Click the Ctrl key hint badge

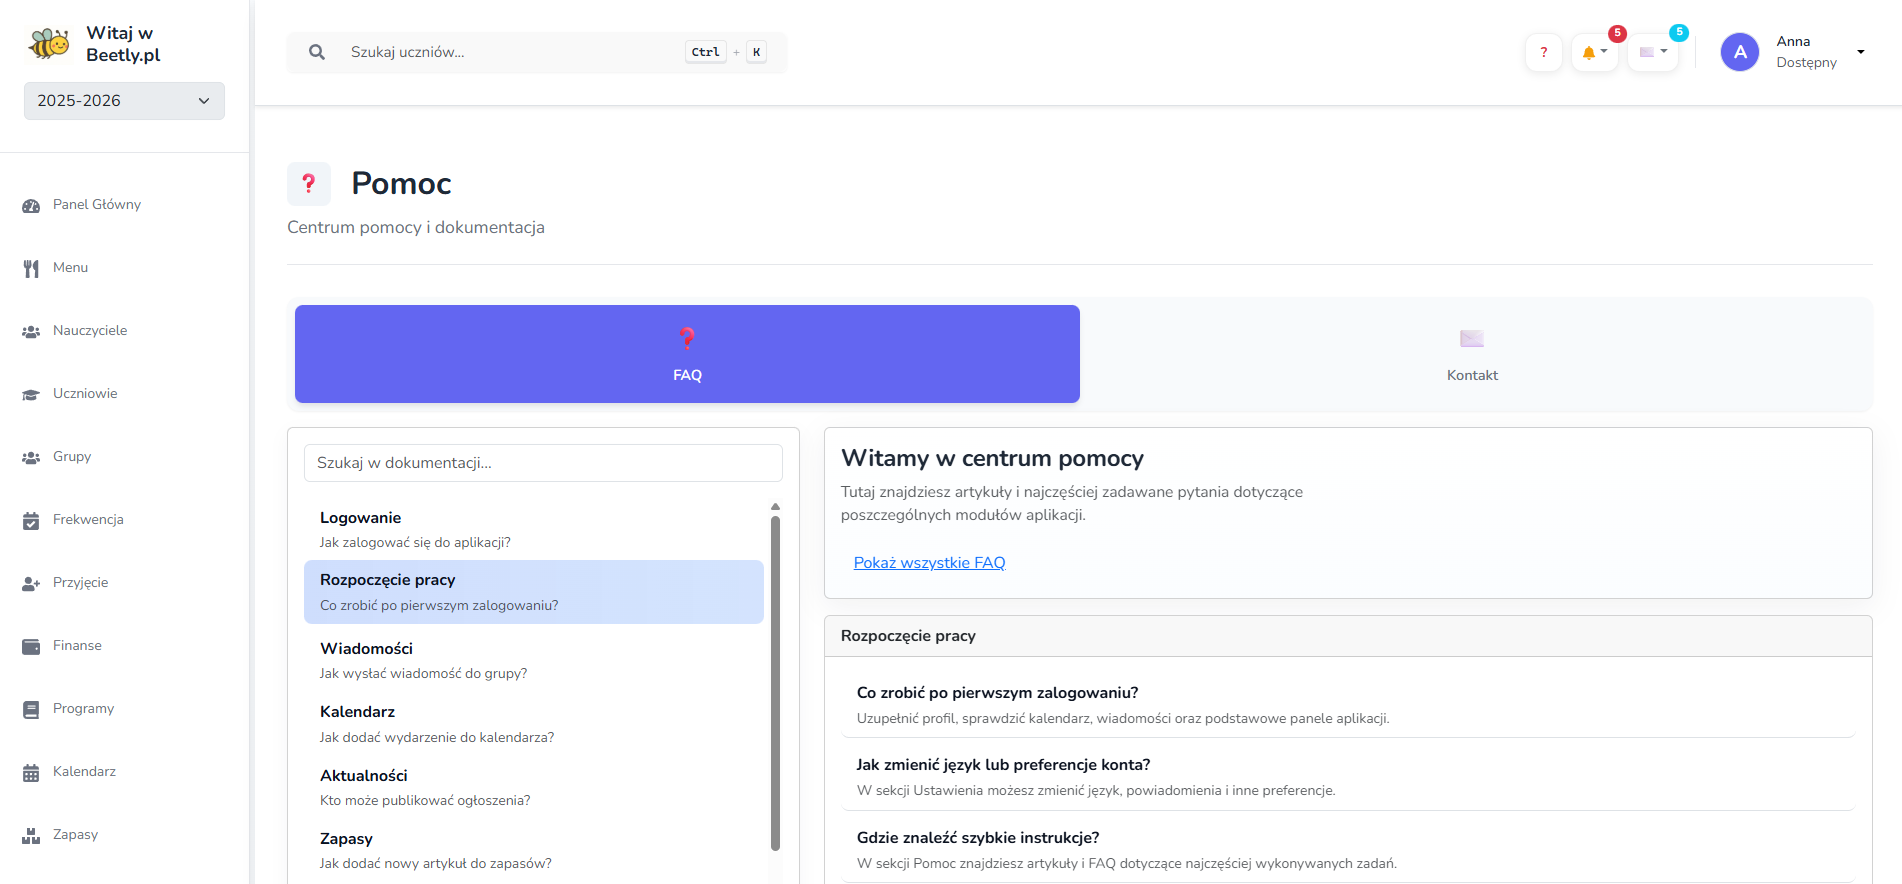(x=706, y=52)
